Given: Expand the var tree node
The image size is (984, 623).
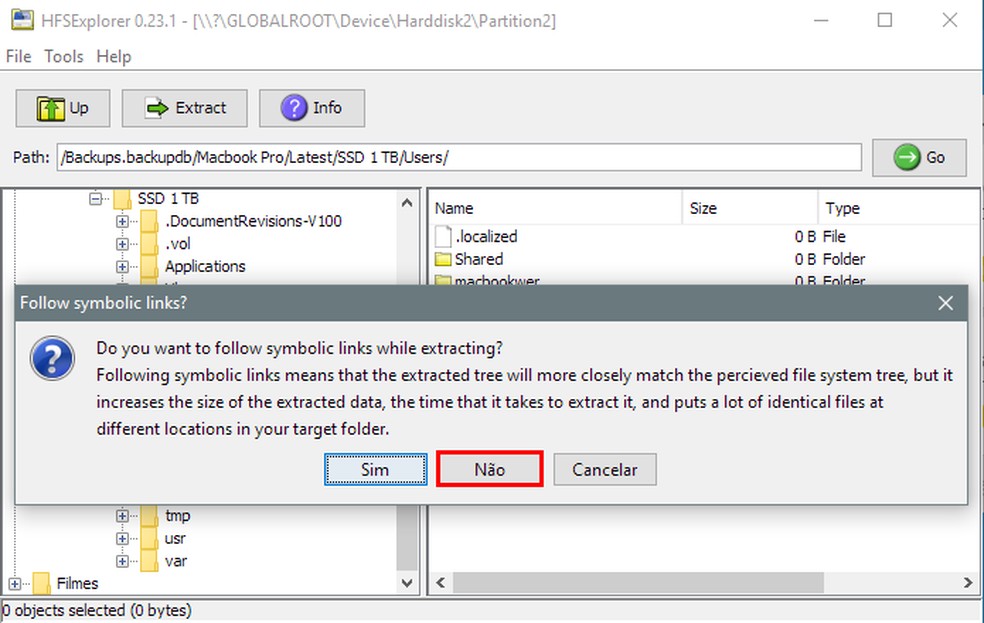Looking at the screenshot, I should coord(122,561).
